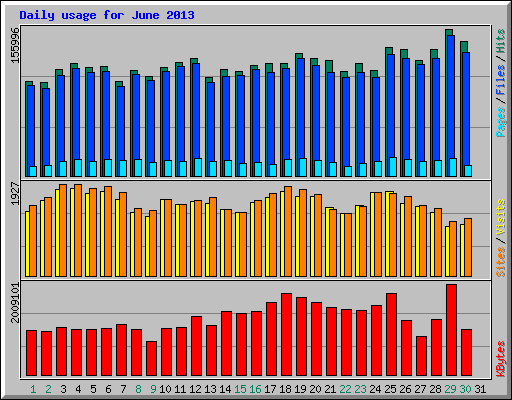Click day label 20 on x-axis
The height and width of the screenshot is (400, 512).
(x=315, y=389)
